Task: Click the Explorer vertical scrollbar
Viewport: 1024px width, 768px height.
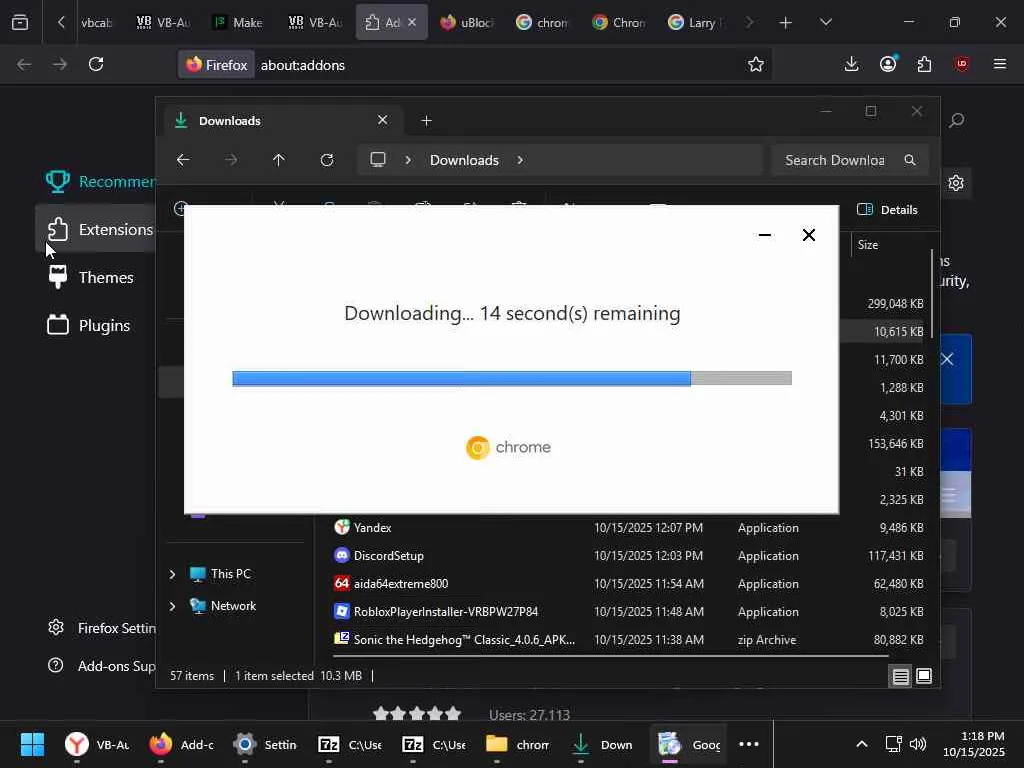Action: pos(933,294)
